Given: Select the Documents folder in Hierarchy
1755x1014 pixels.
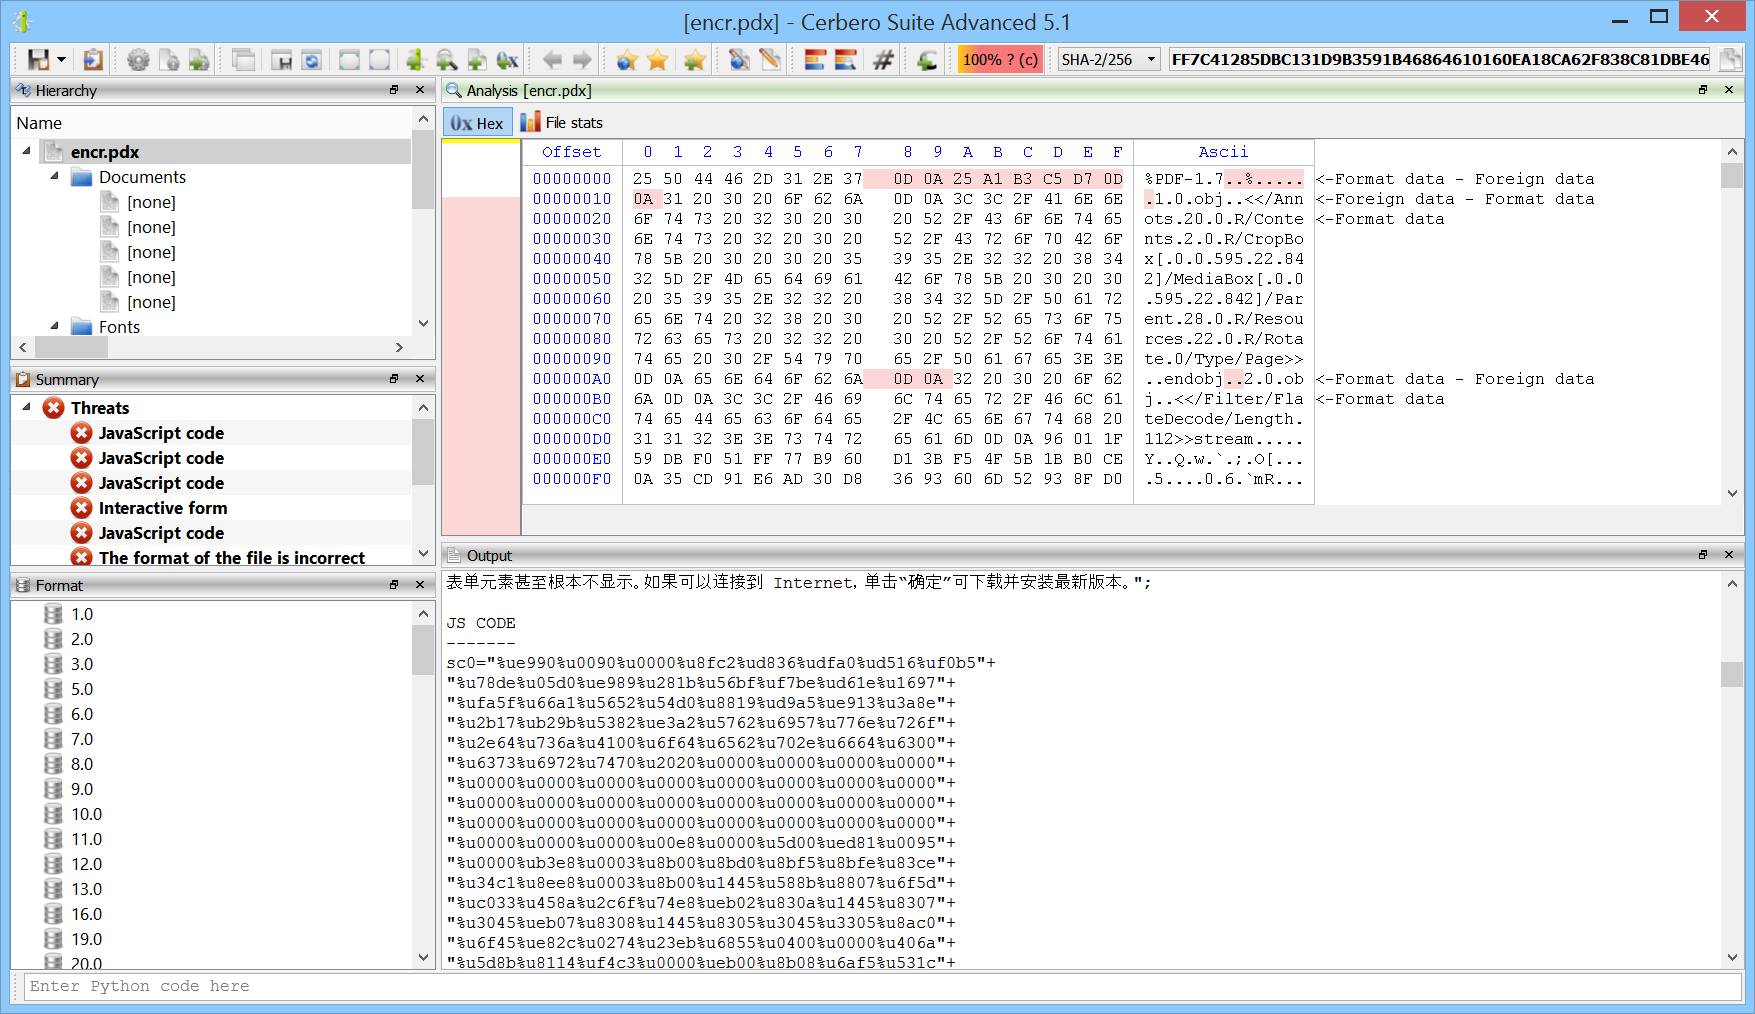Looking at the screenshot, I should (142, 177).
